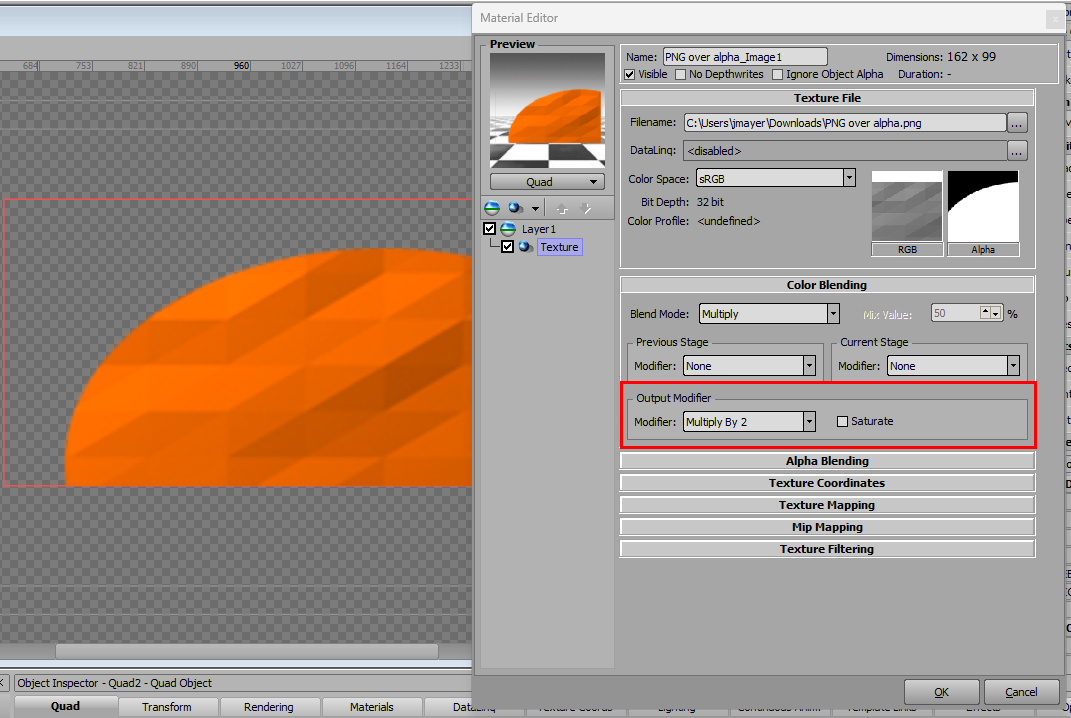Uncheck the Texture stage checkbox in the tree
Viewport: 1071px width, 718px height.
(x=507, y=247)
